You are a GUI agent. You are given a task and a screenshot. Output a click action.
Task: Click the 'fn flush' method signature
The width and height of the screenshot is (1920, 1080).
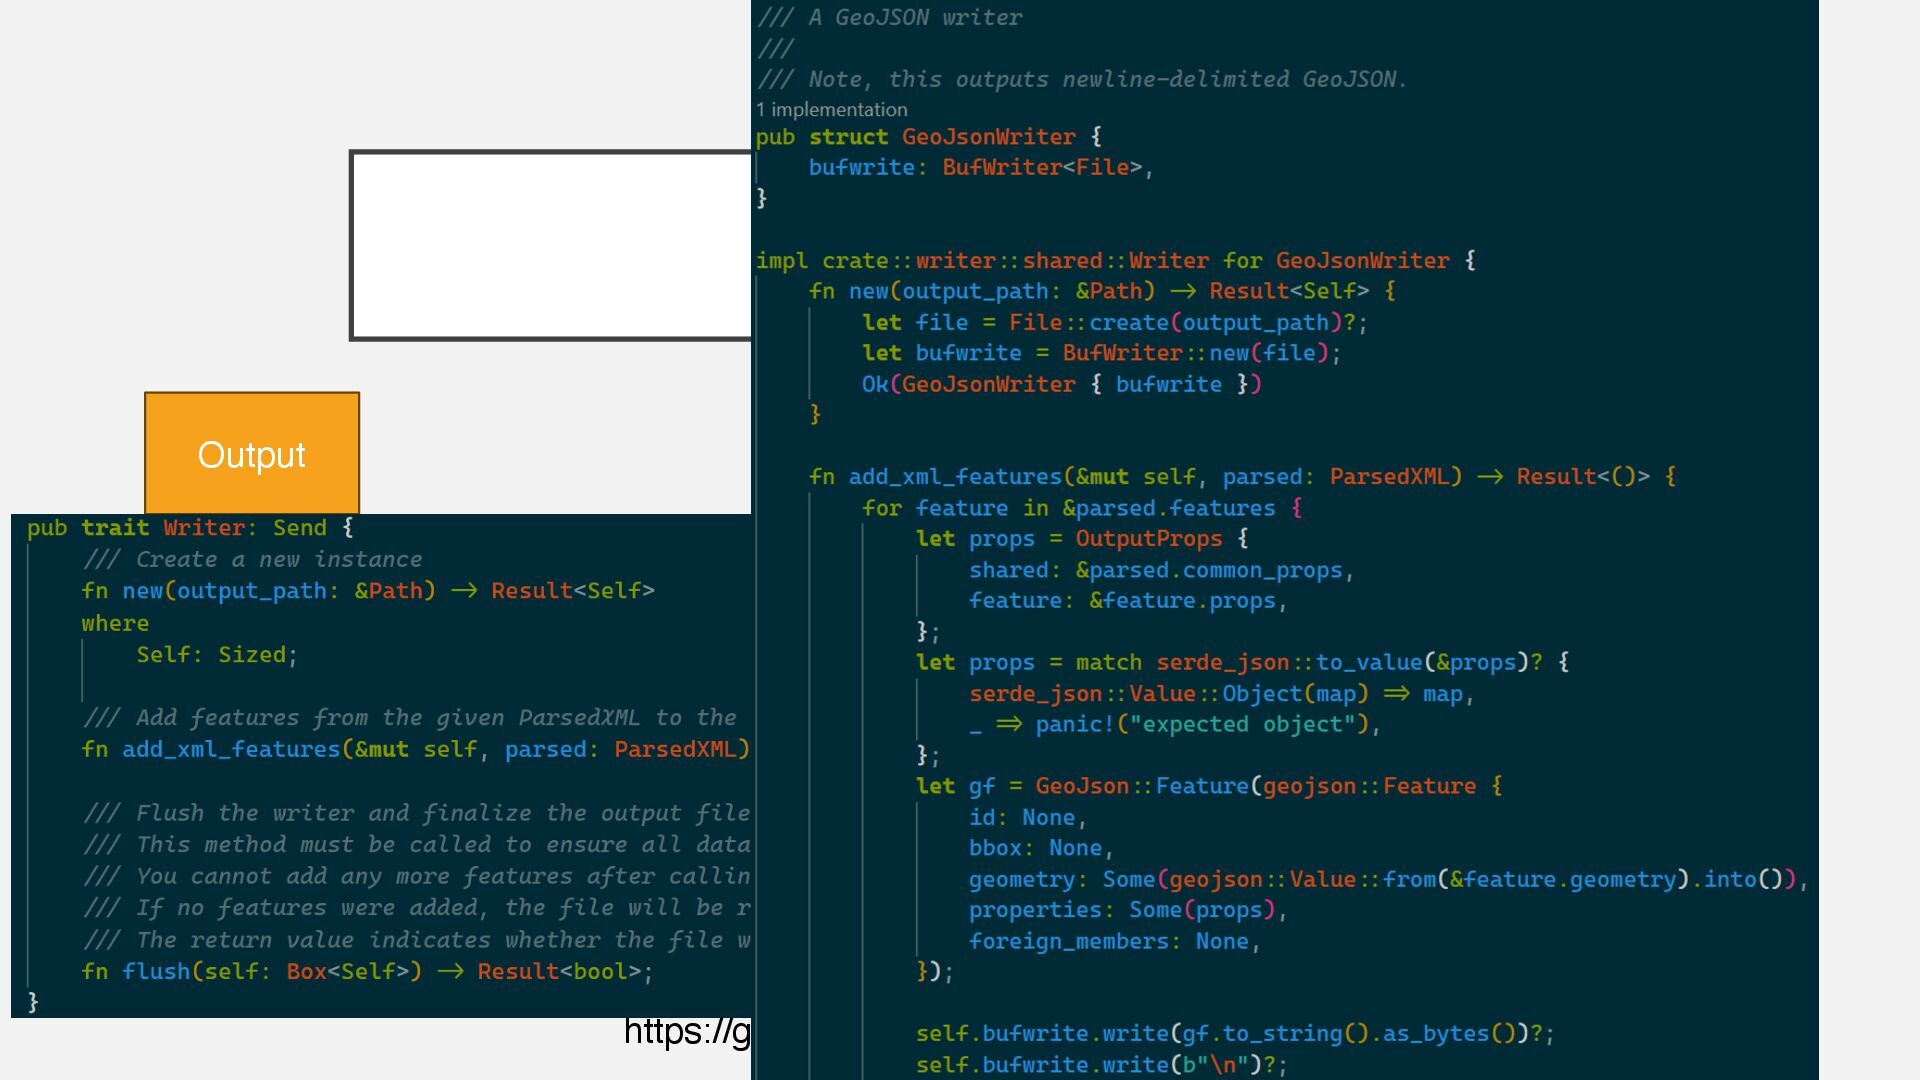pos(366,972)
